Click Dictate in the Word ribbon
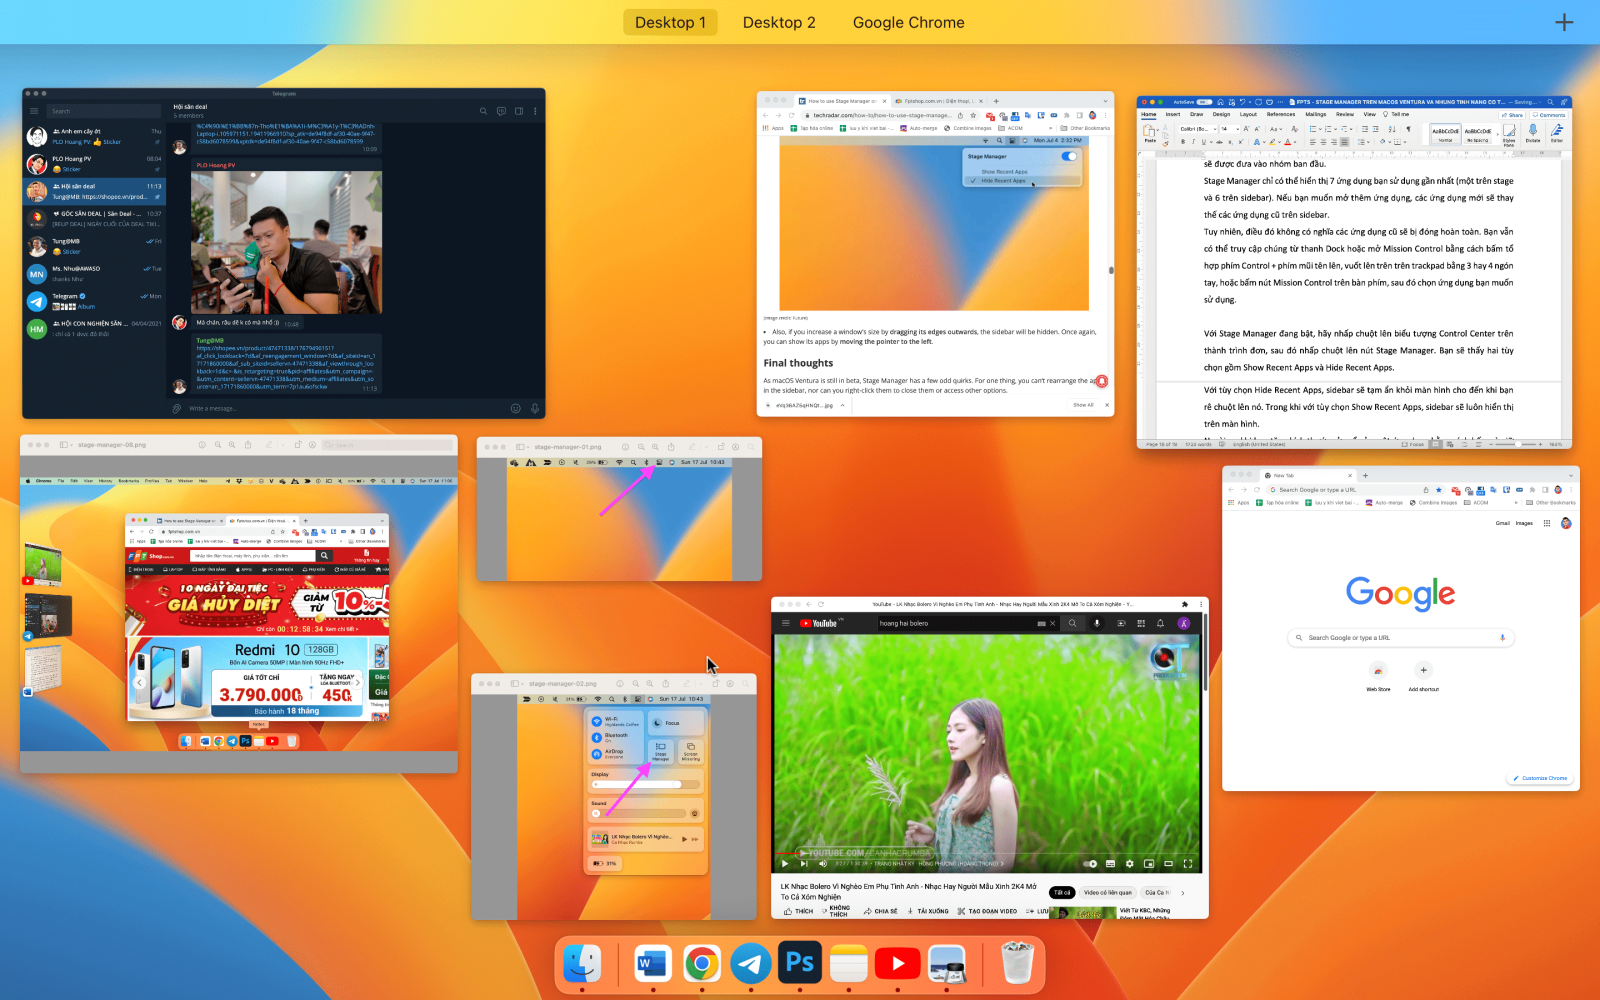Viewport: 1600px width, 1000px height. [1533, 133]
